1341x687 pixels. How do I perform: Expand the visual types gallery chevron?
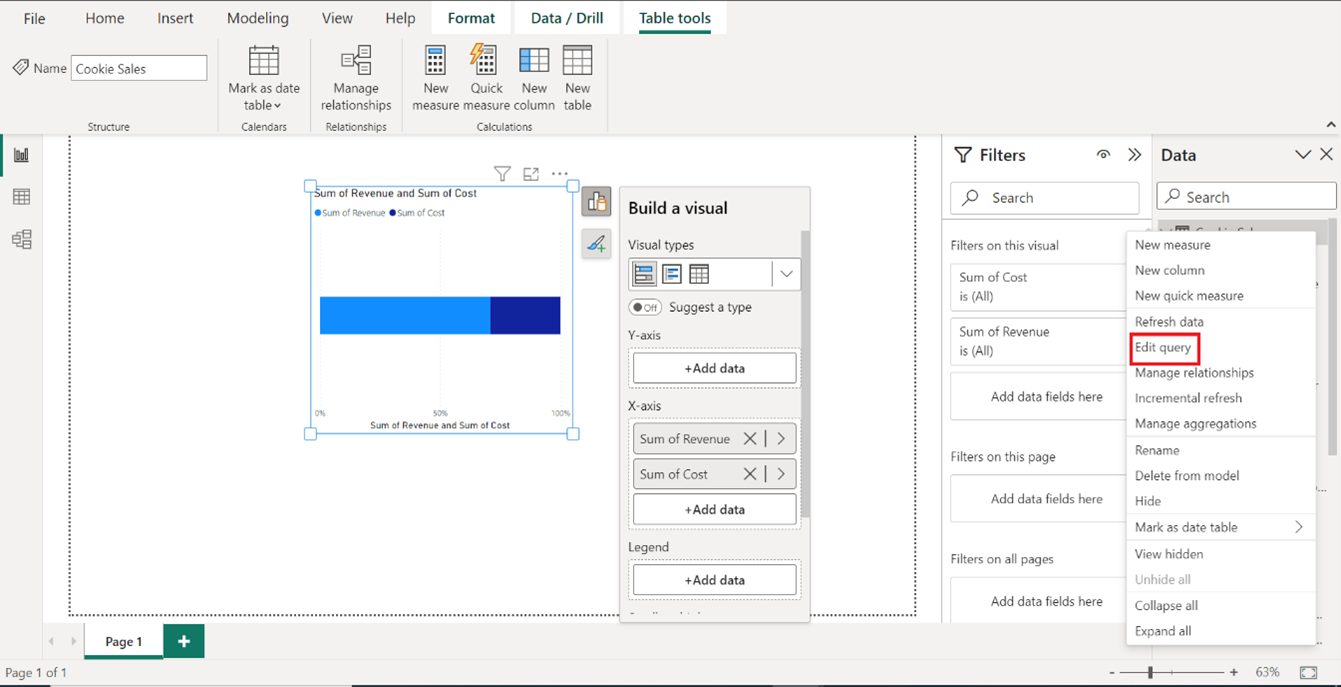pos(786,273)
